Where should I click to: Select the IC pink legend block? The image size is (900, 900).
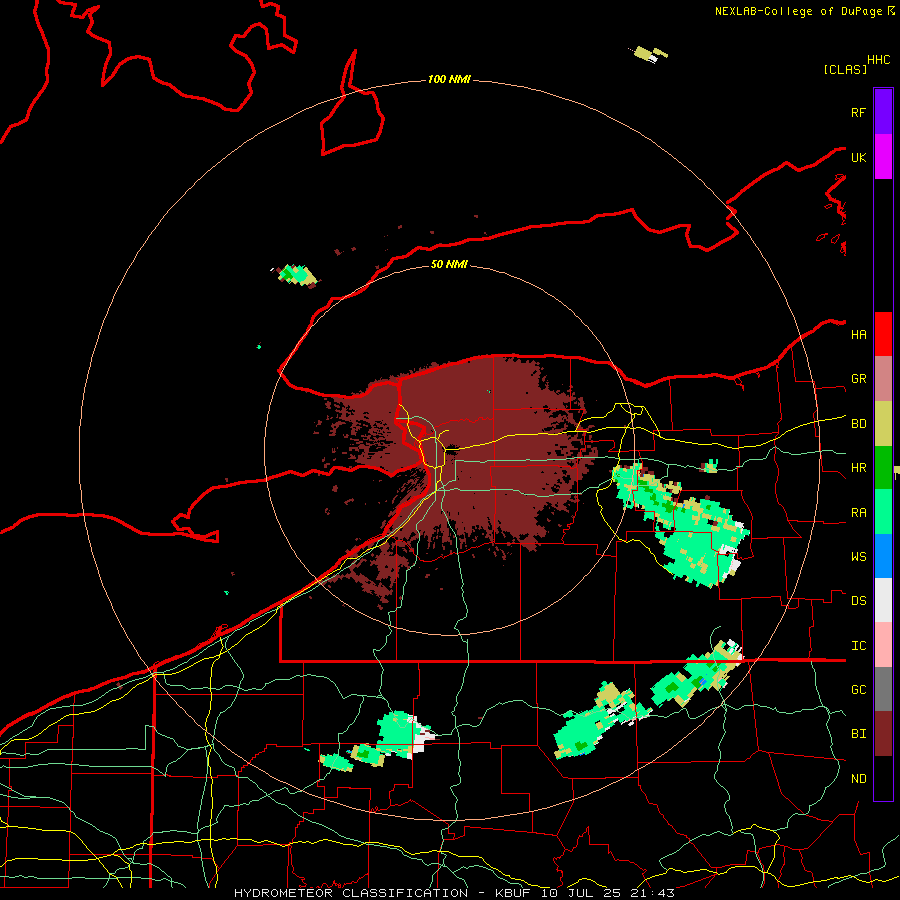883,645
